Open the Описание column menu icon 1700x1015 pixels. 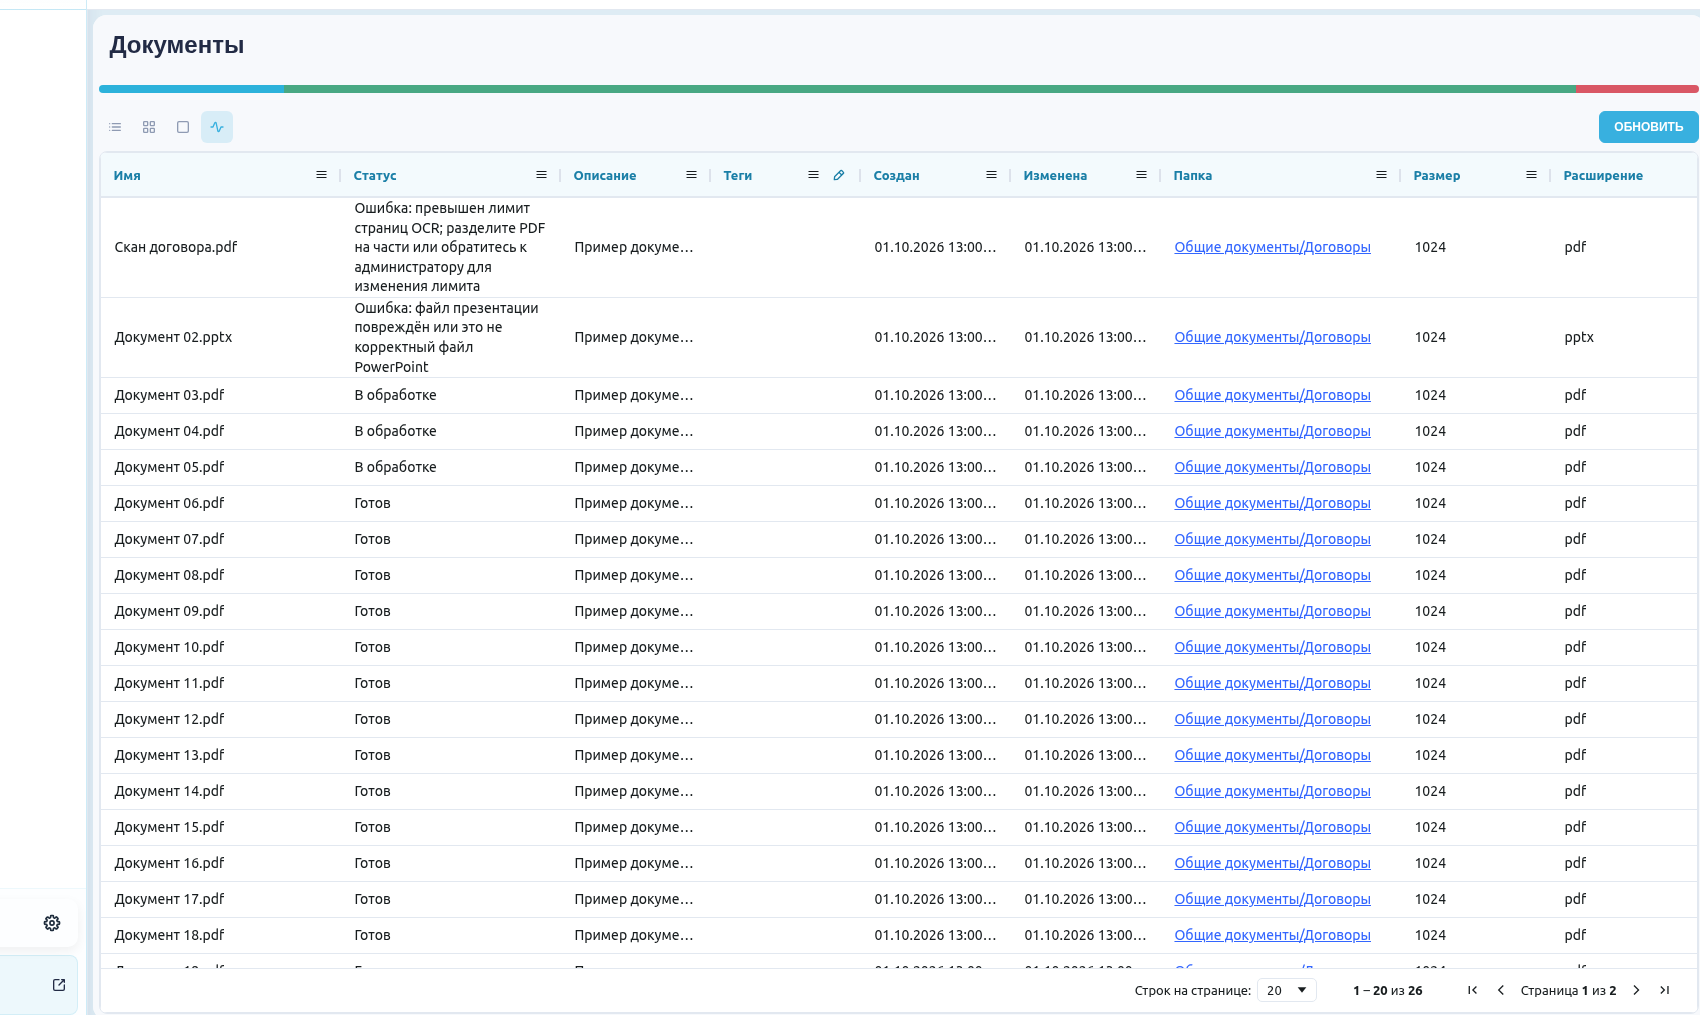point(691,175)
